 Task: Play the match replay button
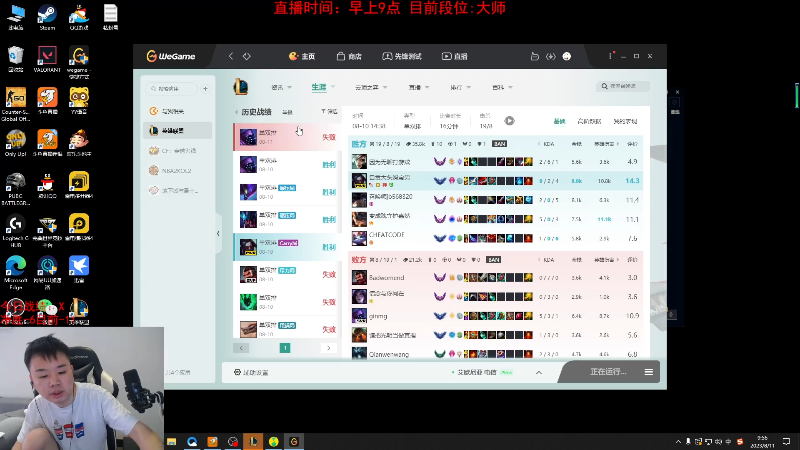point(509,121)
